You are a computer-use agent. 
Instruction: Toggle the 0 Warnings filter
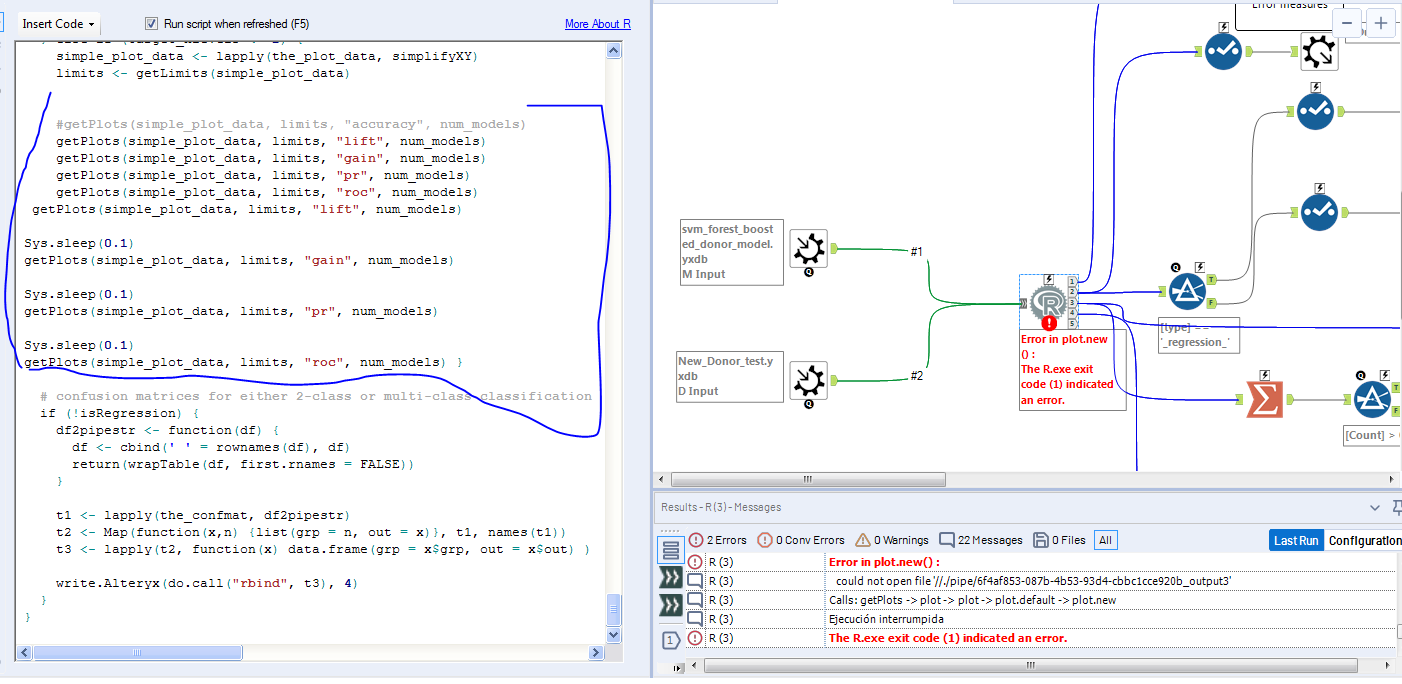tap(891, 540)
